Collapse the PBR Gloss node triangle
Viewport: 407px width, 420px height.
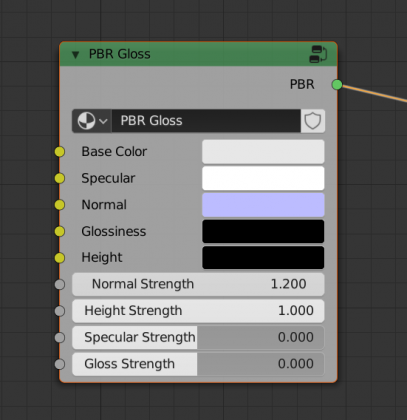pos(76,55)
